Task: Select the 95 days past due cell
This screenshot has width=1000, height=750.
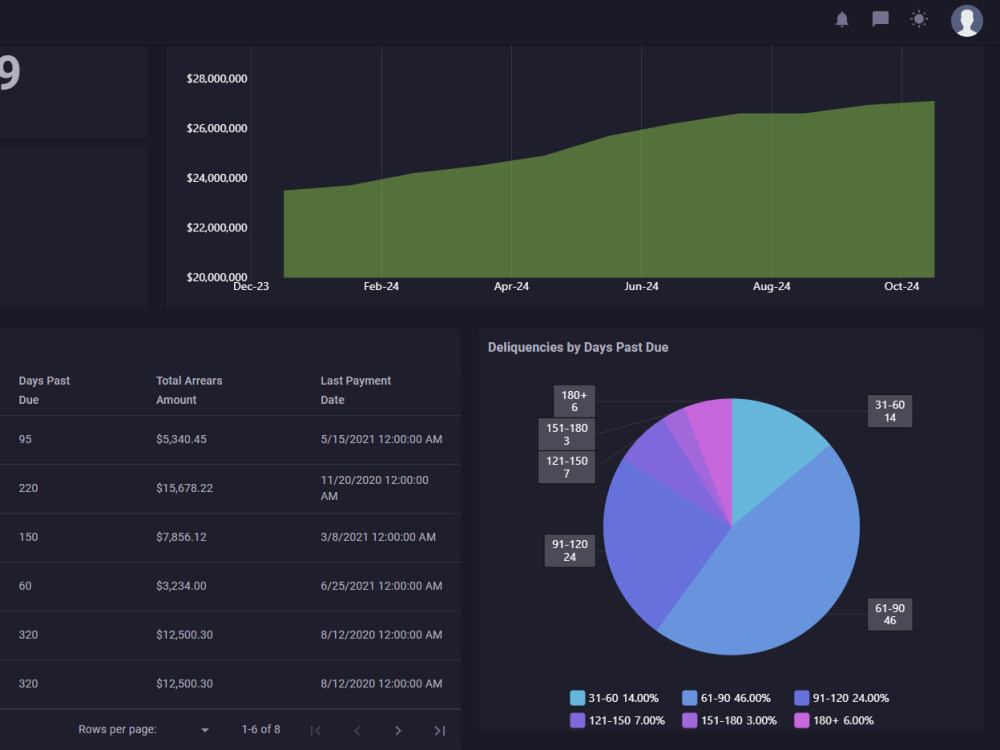Action: click(25, 439)
